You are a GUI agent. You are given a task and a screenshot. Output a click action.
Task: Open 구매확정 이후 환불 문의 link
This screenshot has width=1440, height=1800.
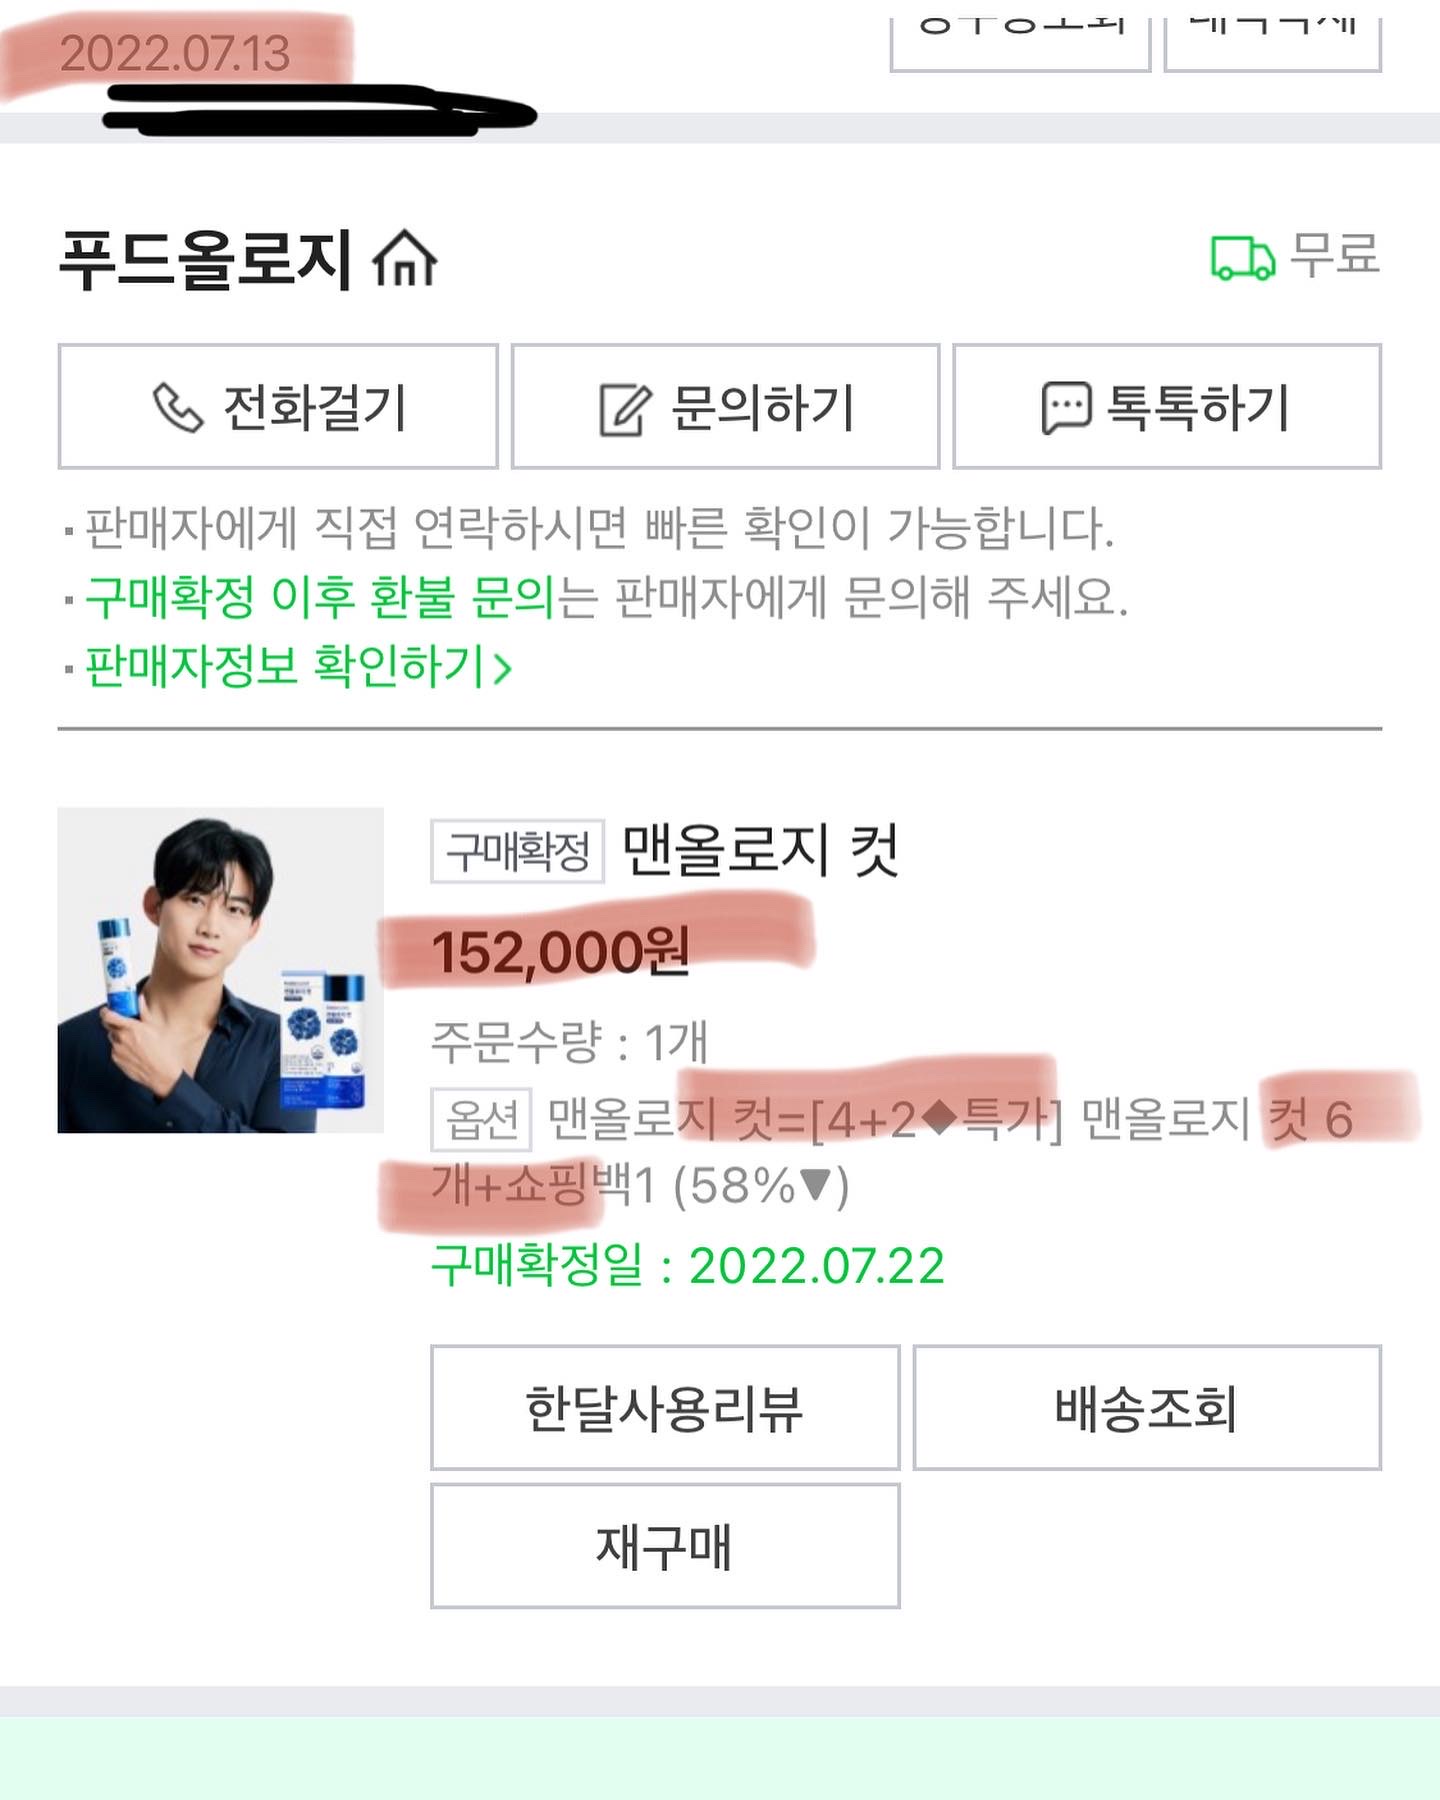pyautogui.click(x=319, y=597)
